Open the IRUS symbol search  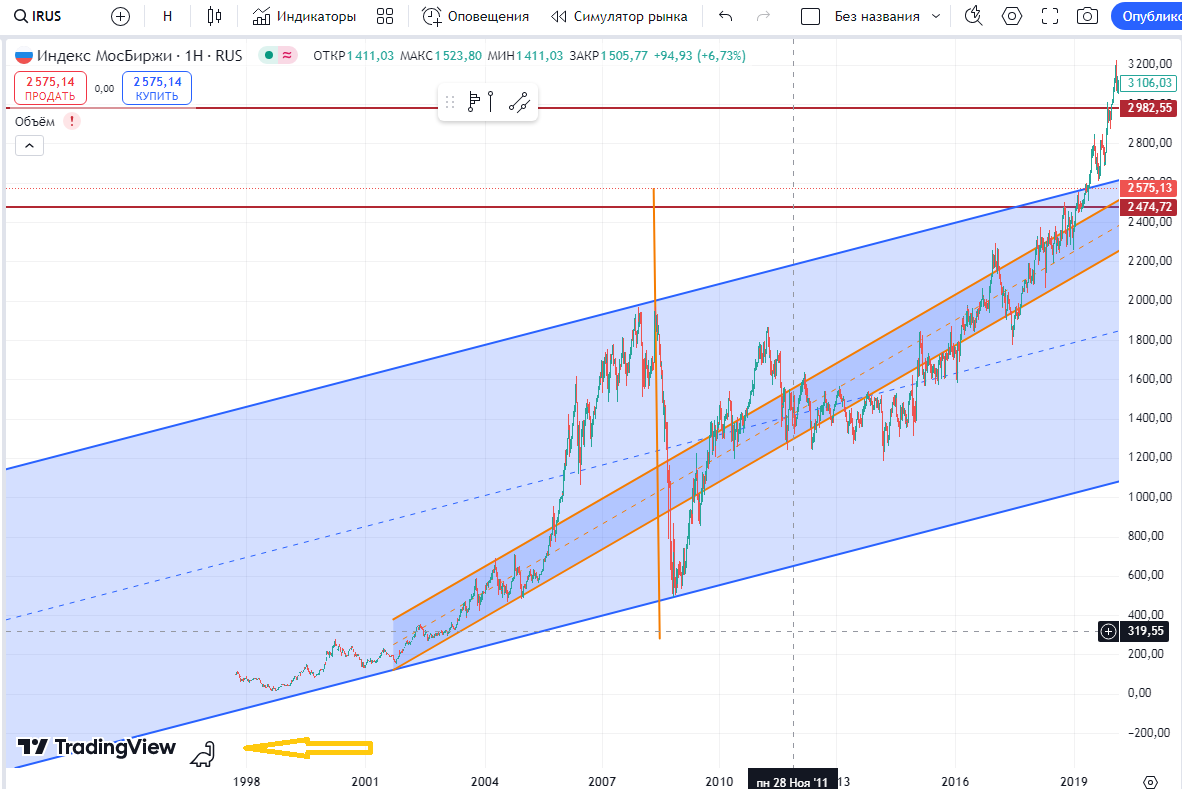point(38,16)
